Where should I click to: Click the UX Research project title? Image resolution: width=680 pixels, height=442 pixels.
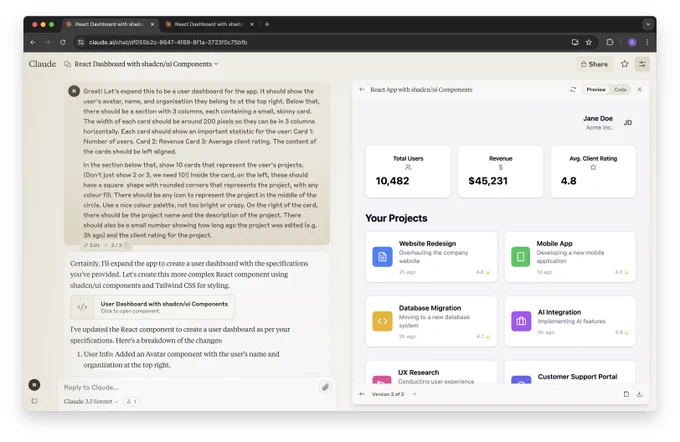[x=418, y=372]
